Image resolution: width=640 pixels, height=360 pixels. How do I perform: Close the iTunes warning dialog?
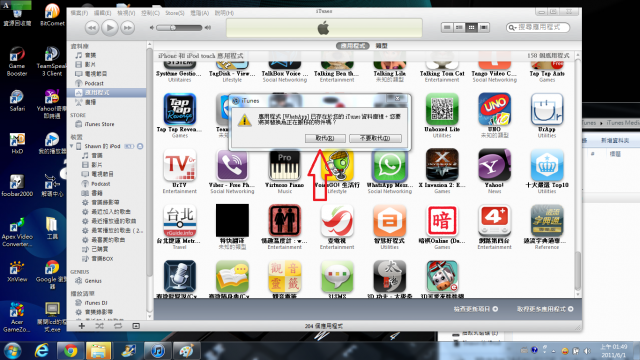pyautogui.click(x=397, y=98)
